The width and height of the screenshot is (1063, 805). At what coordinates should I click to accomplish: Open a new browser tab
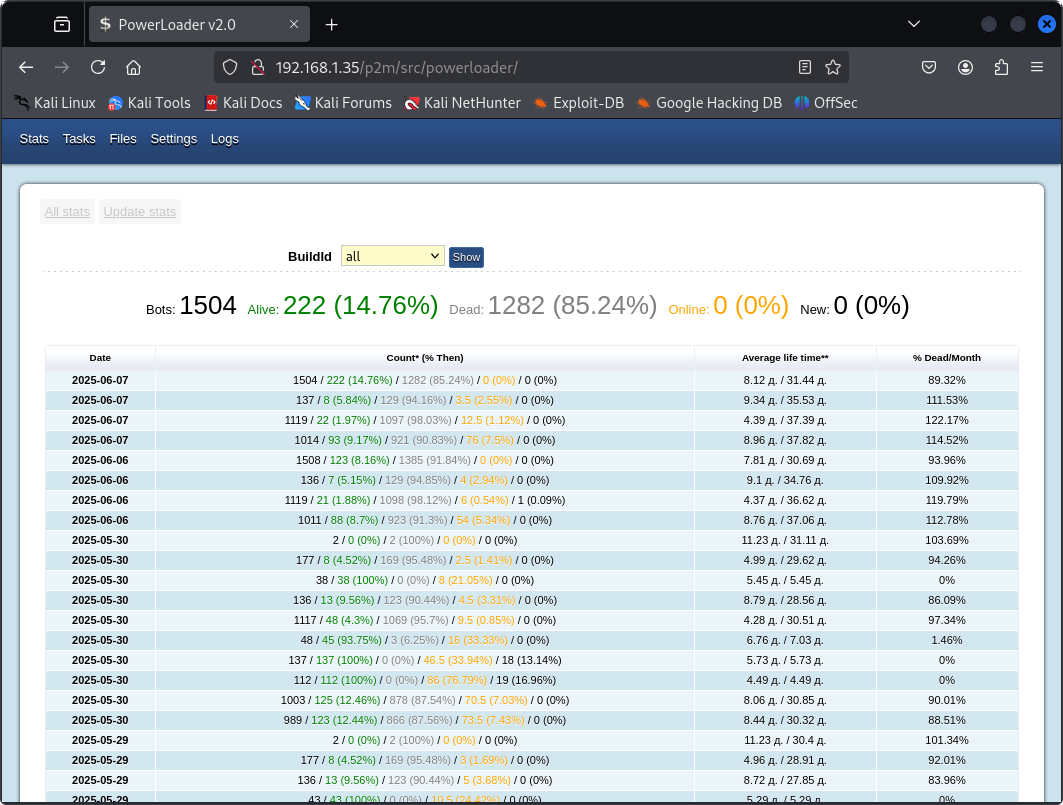(332, 24)
